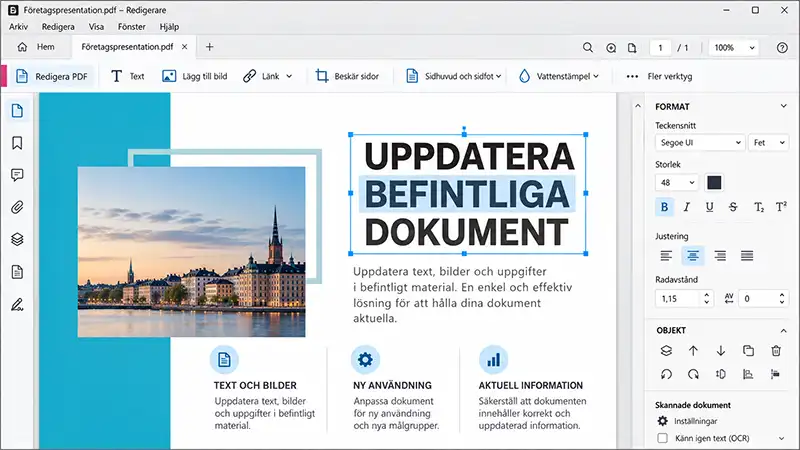This screenshot has height=450, width=800.
Task: Open the Pages panel in left sidebar
Action: pyautogui.click(x=17, y=111)
